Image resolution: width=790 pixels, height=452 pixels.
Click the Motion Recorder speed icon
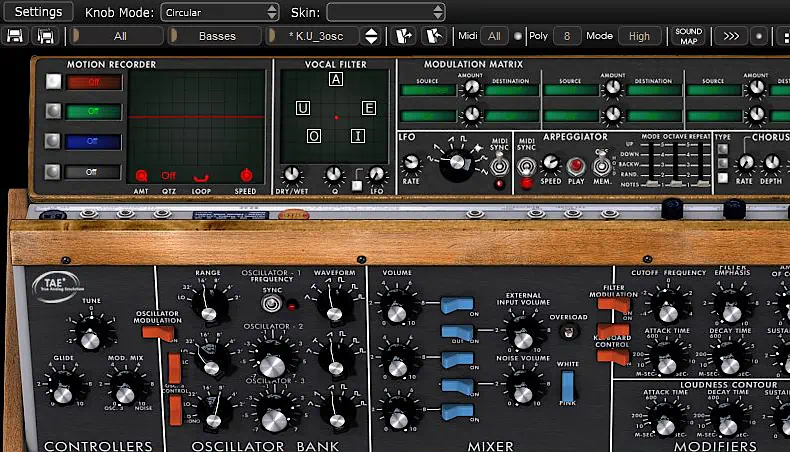point(246,175)
